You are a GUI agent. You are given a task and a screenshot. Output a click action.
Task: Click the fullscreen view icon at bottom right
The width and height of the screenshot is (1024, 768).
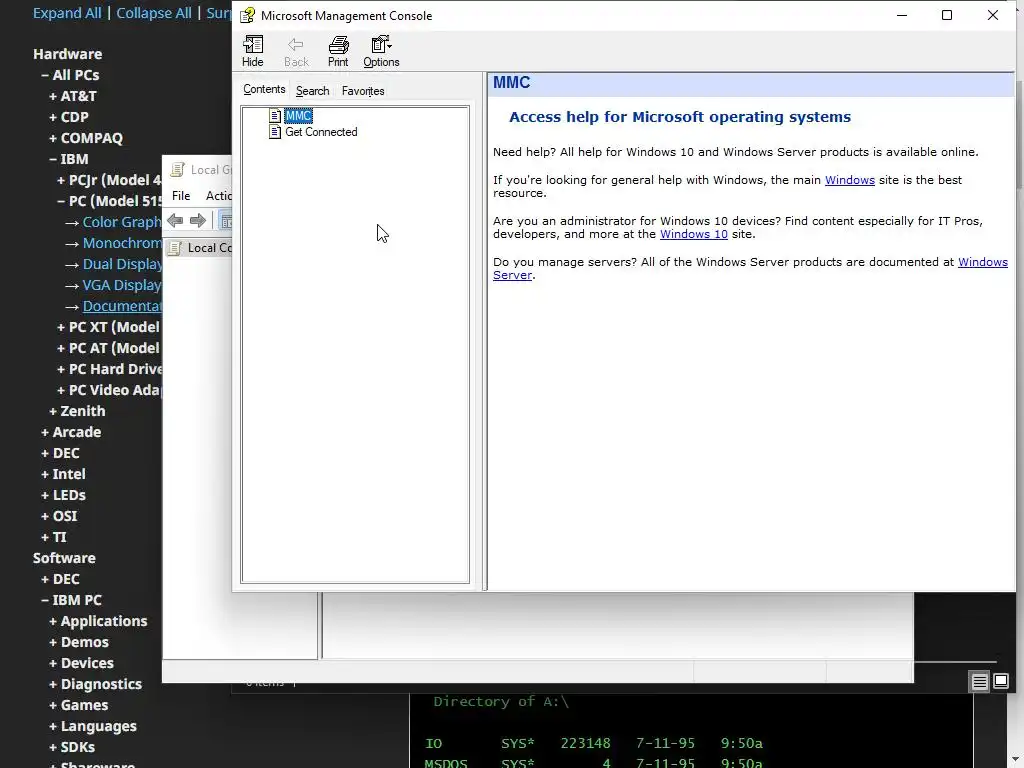(1000, 682)
